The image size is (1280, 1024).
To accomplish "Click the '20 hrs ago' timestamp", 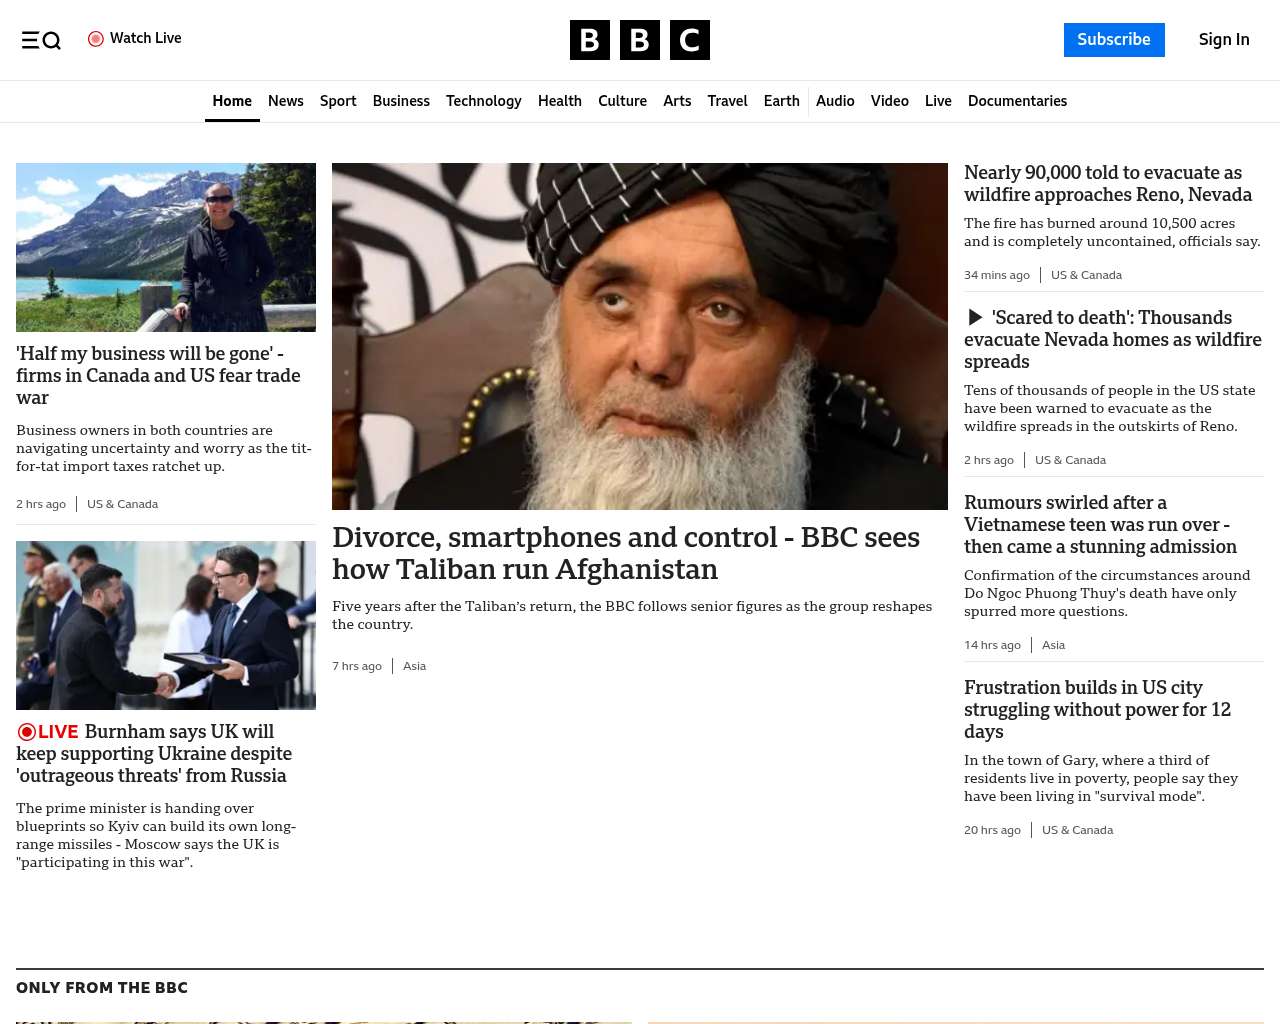I will click(x=992, y=830).
